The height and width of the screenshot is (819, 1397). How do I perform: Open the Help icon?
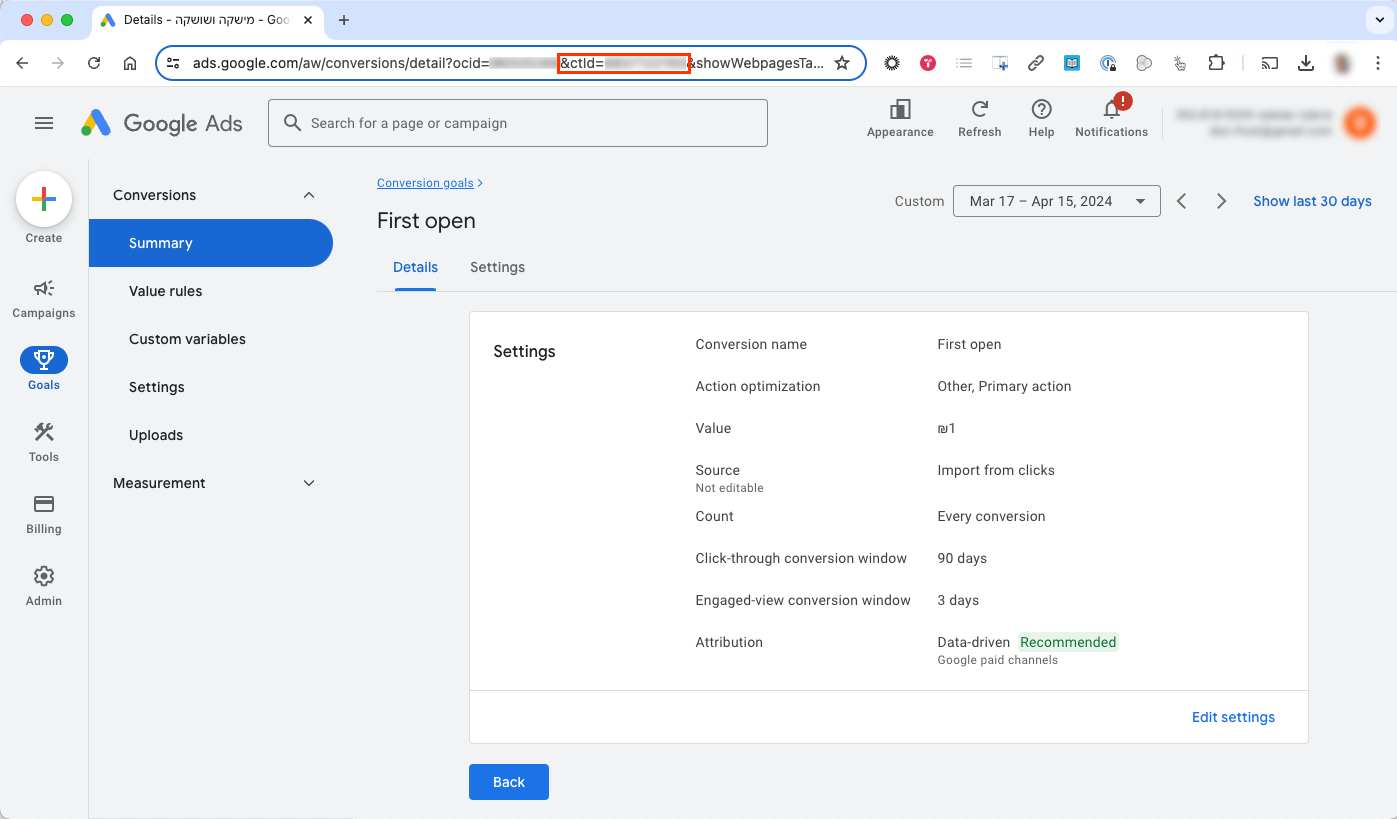coord(1041,118)
